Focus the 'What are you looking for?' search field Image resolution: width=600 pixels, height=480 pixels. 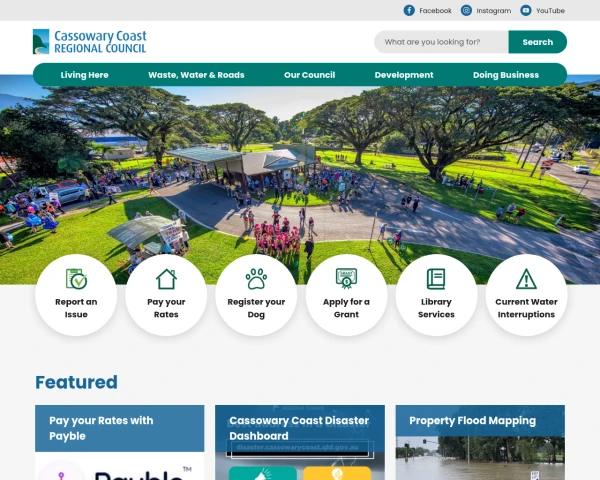click(441, 42)
